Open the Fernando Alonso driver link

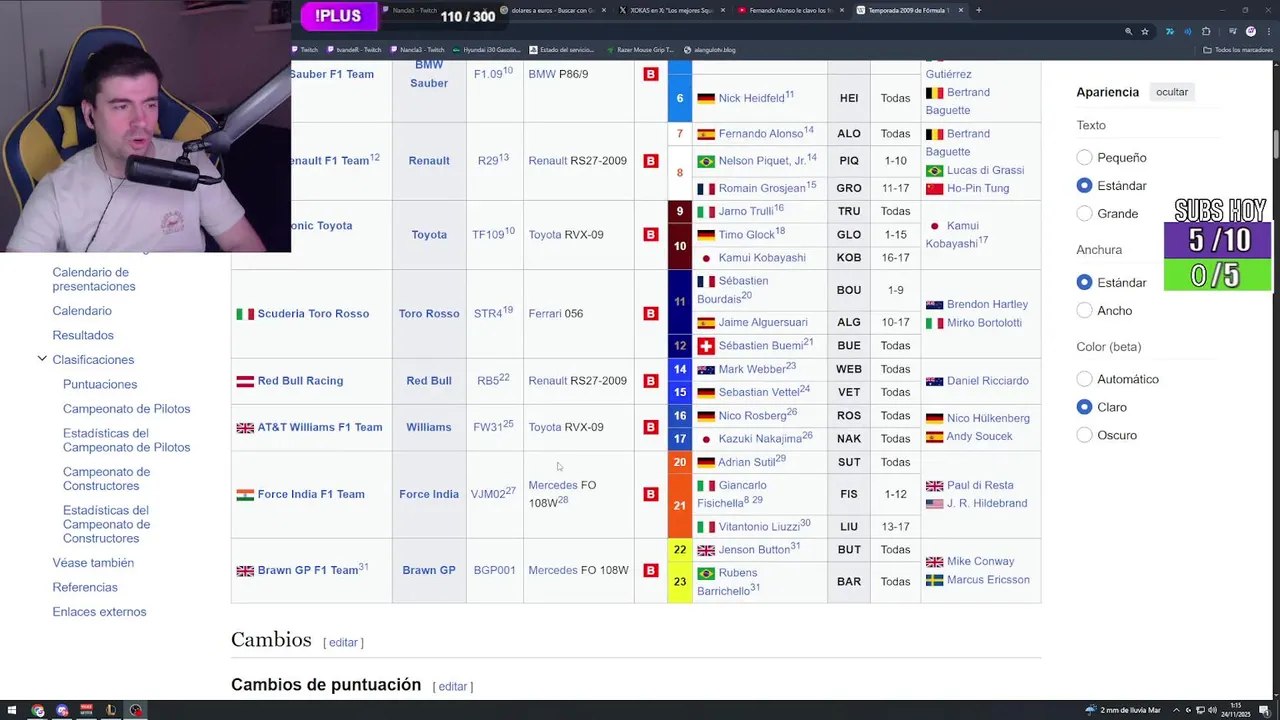point(761,134)
